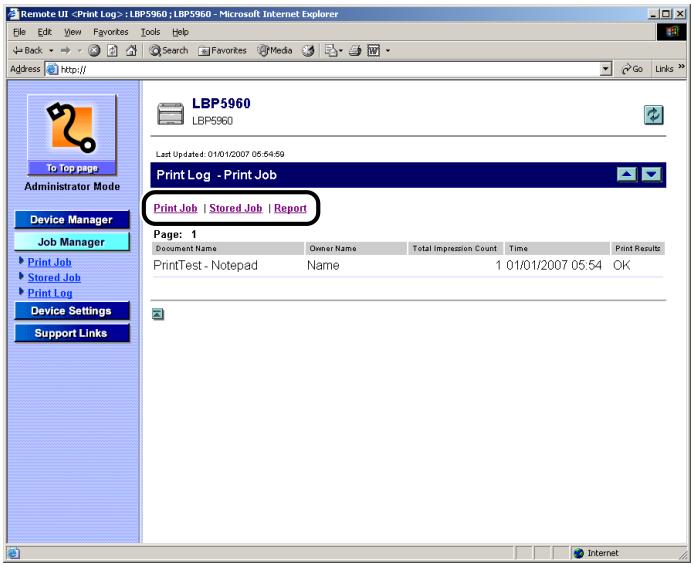Open the History toolbar icon
Image resolution: width=695 pixels, height=565 pixels.
(308, 51)
